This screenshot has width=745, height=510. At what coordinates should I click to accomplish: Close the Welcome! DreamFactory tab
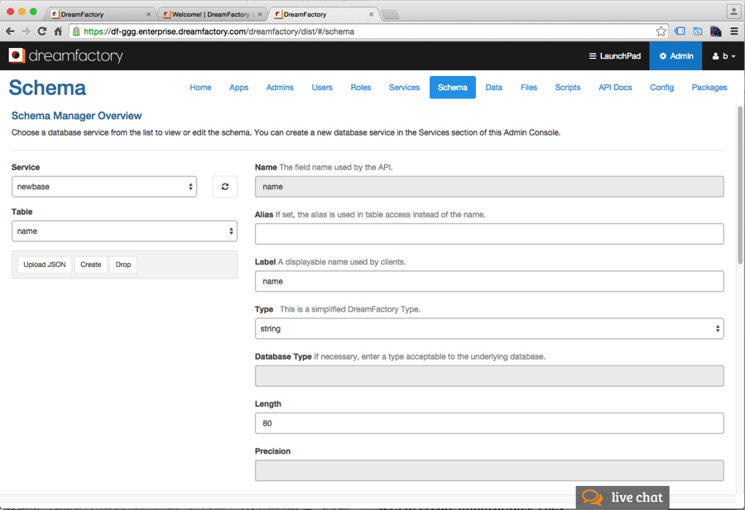click(x=259, y=14)
